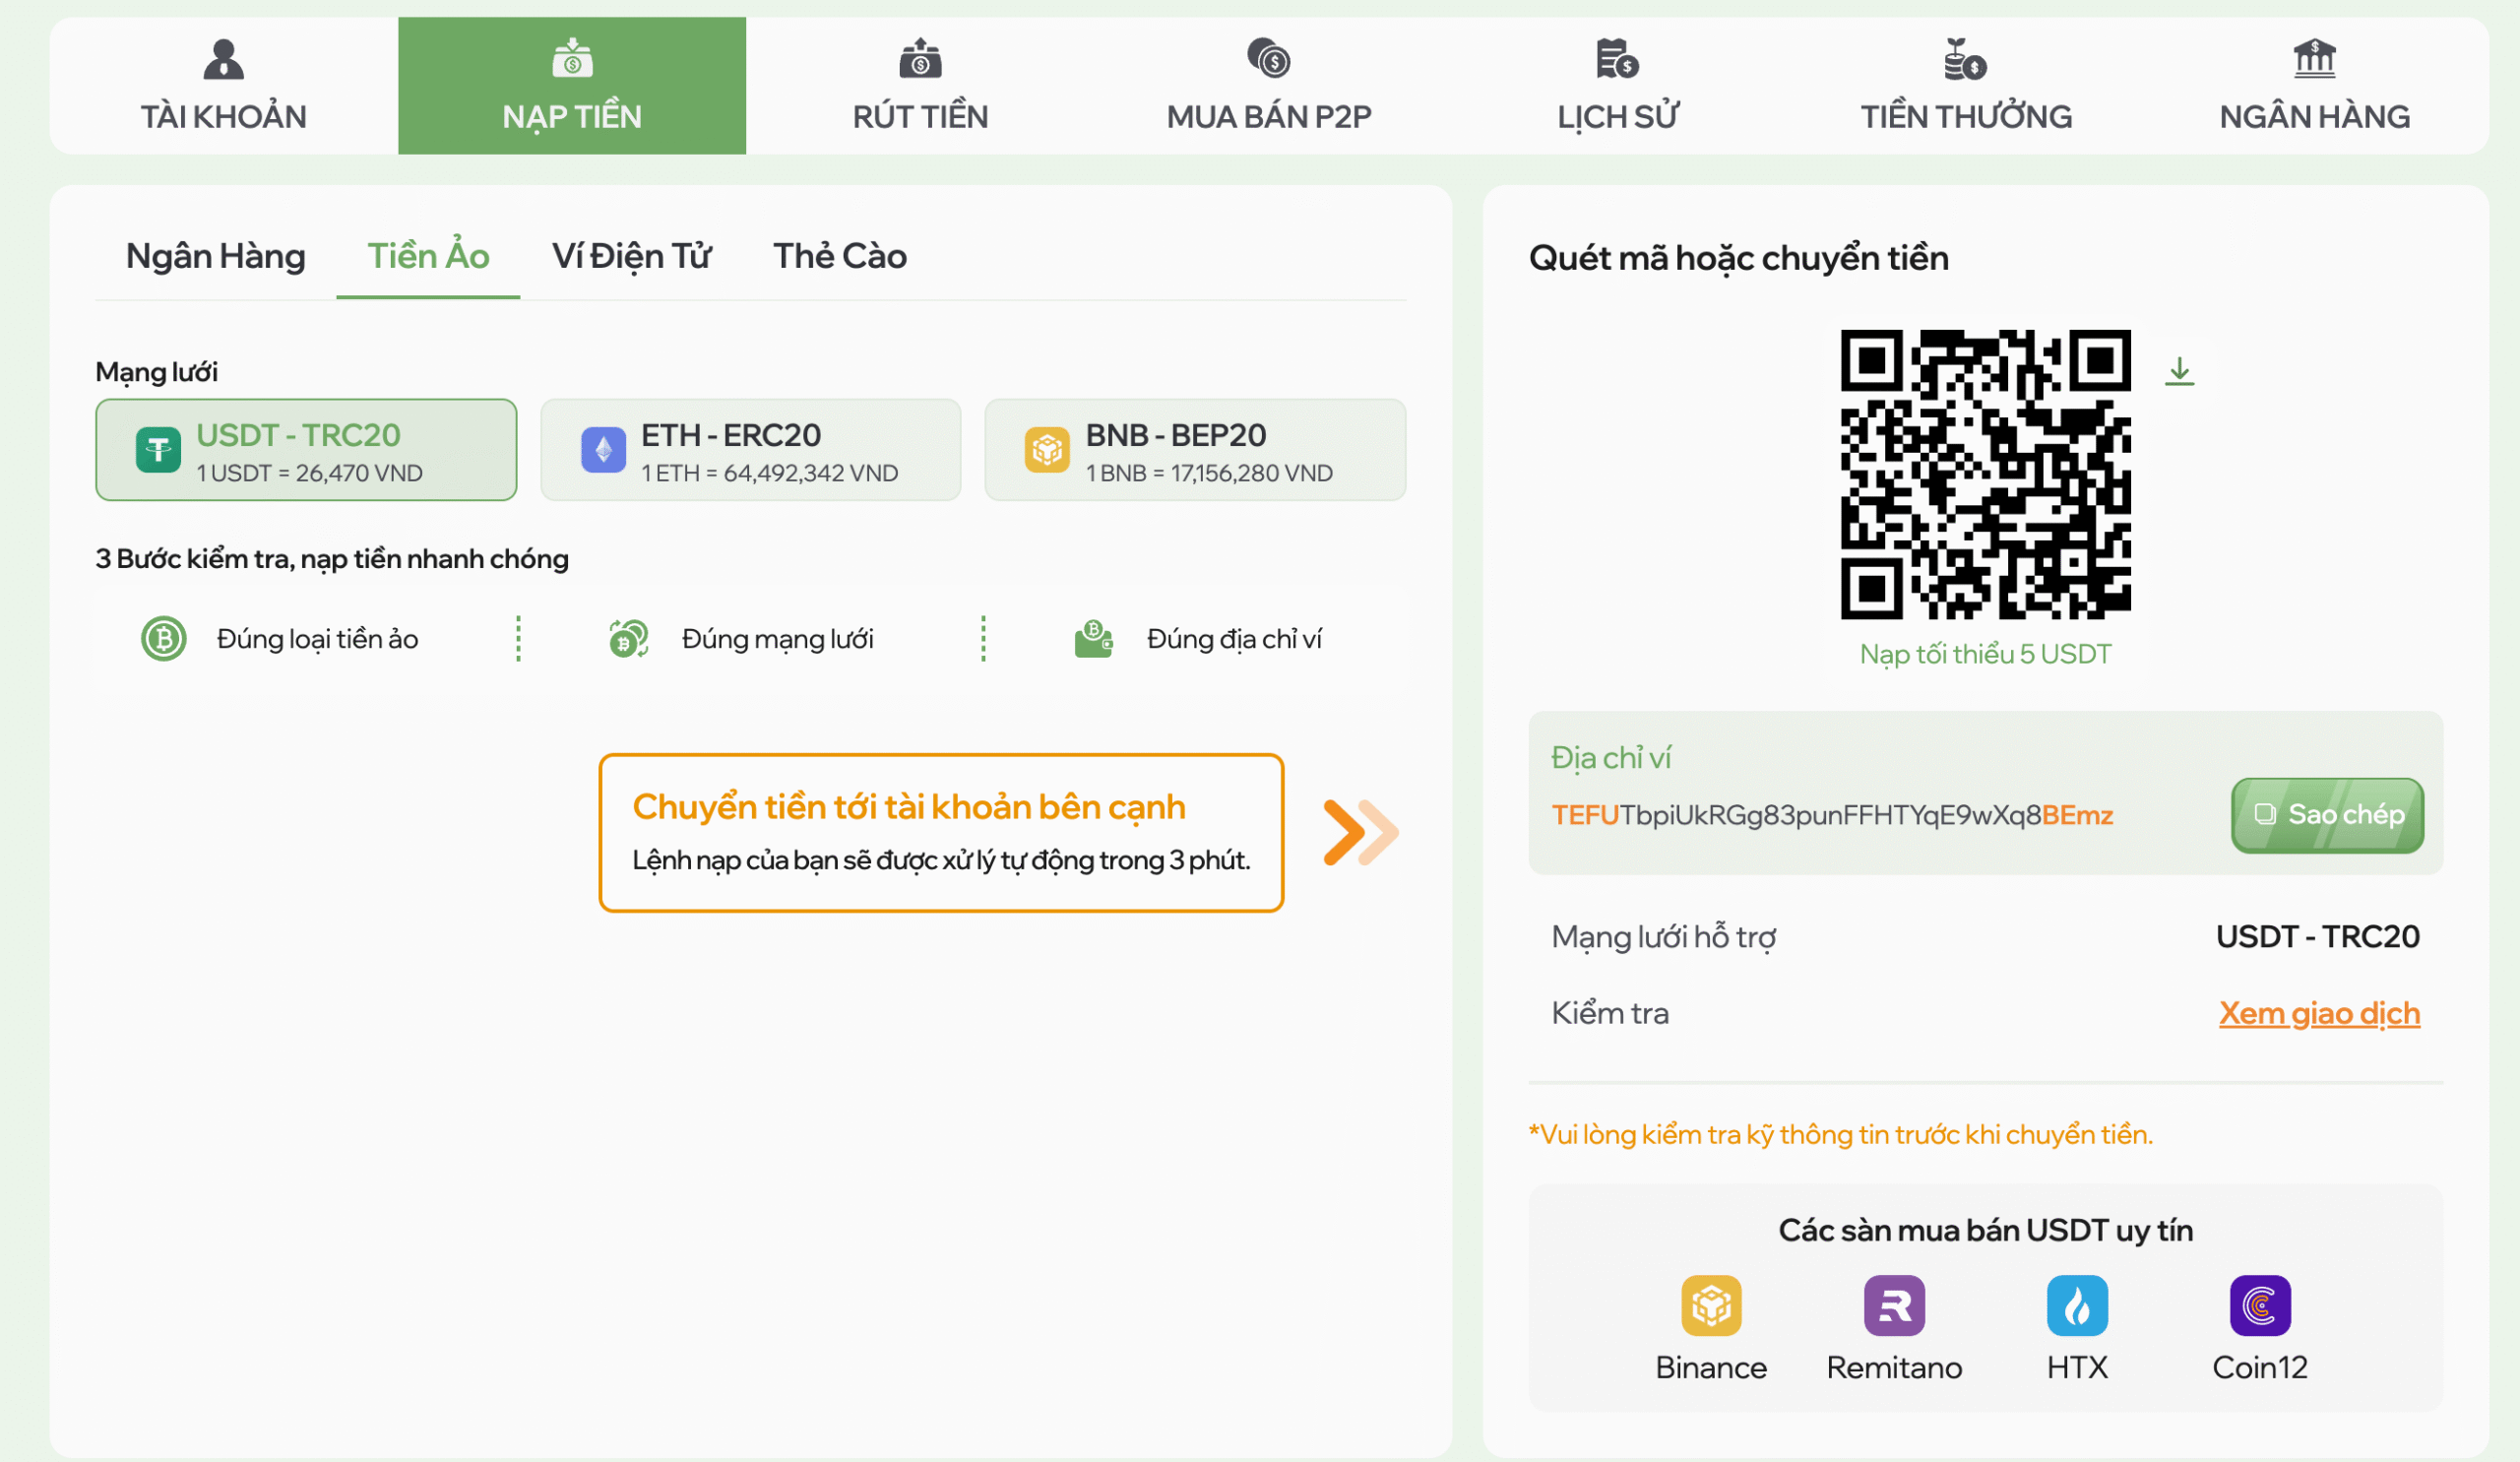Click the '1 ETH = 64,492,342 VND' rate

[769, 473]
